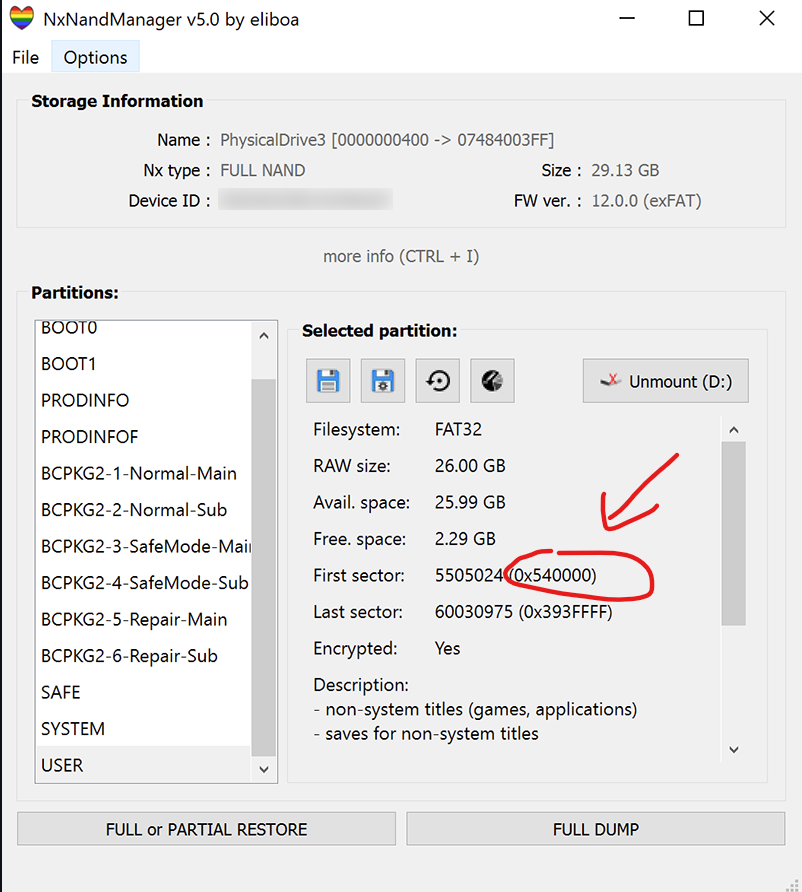802x892 pixels.
Task: Select the PRODINFO partition
Action: [143, 400]
